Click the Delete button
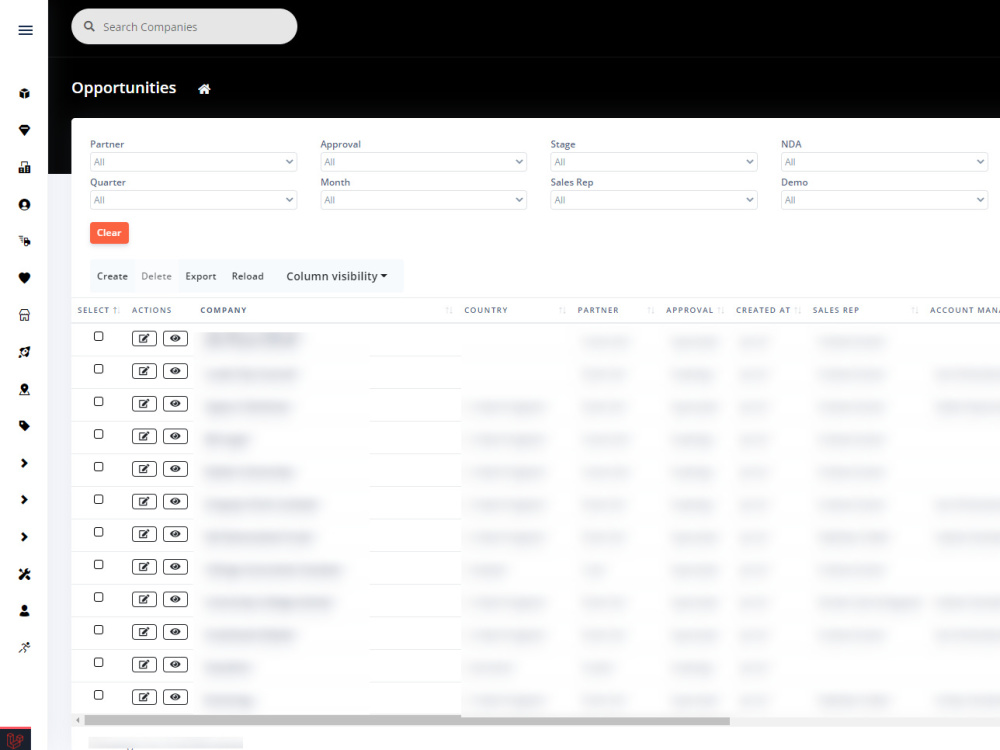This screenshot has width=1000, height=750. pyautogui.click(x=156, y=276)
